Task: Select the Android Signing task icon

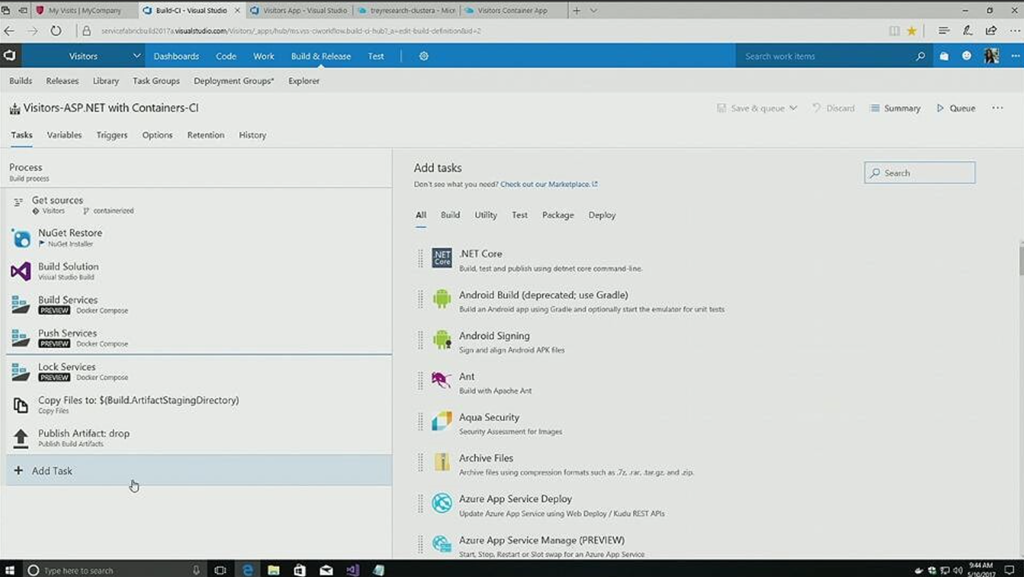Action: click(x=442, y=340)
